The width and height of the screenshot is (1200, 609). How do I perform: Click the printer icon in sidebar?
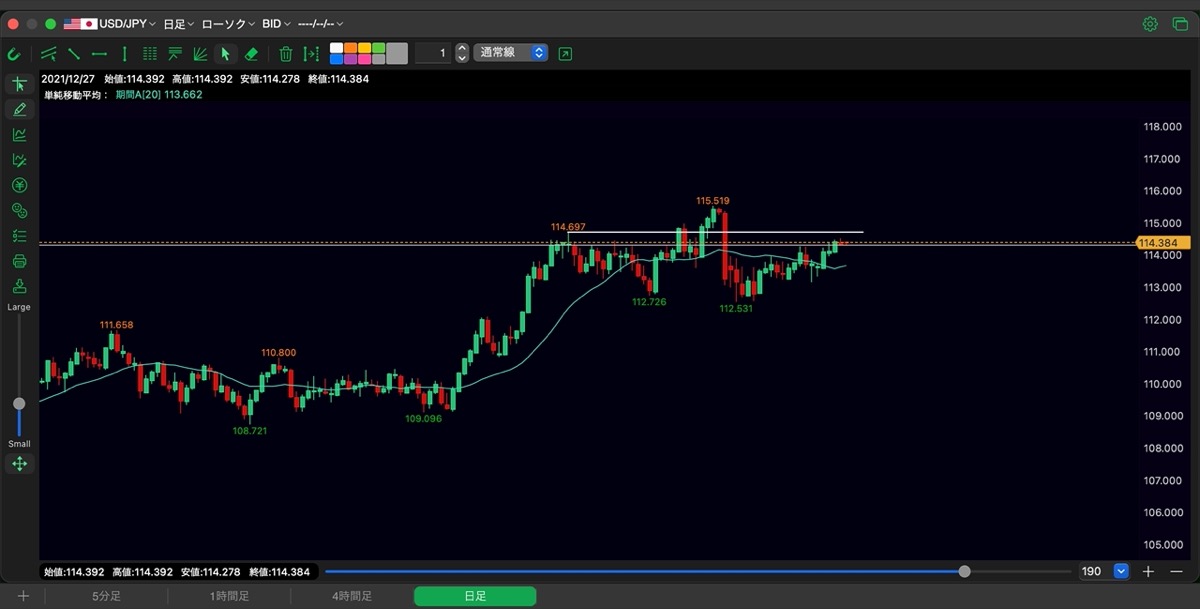[x=19, y=261]
